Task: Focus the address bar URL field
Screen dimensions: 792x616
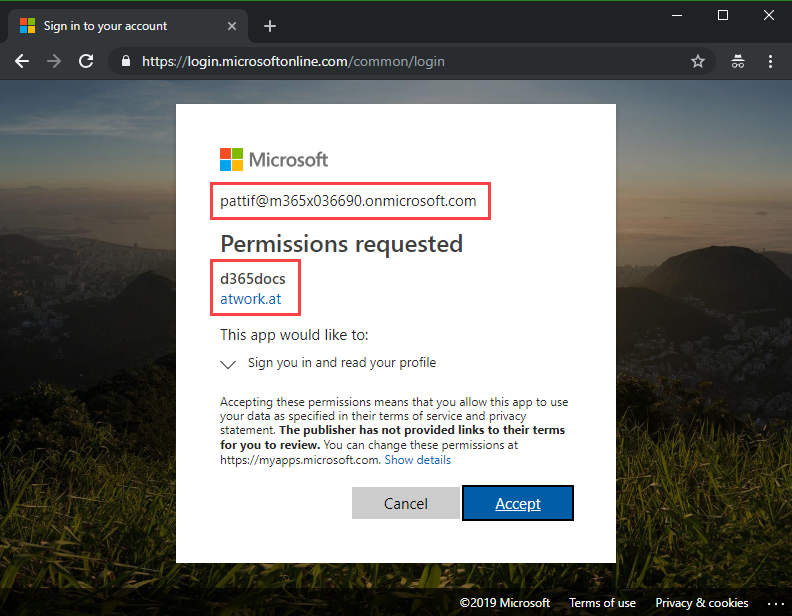Action: click(x=400, y=61)
